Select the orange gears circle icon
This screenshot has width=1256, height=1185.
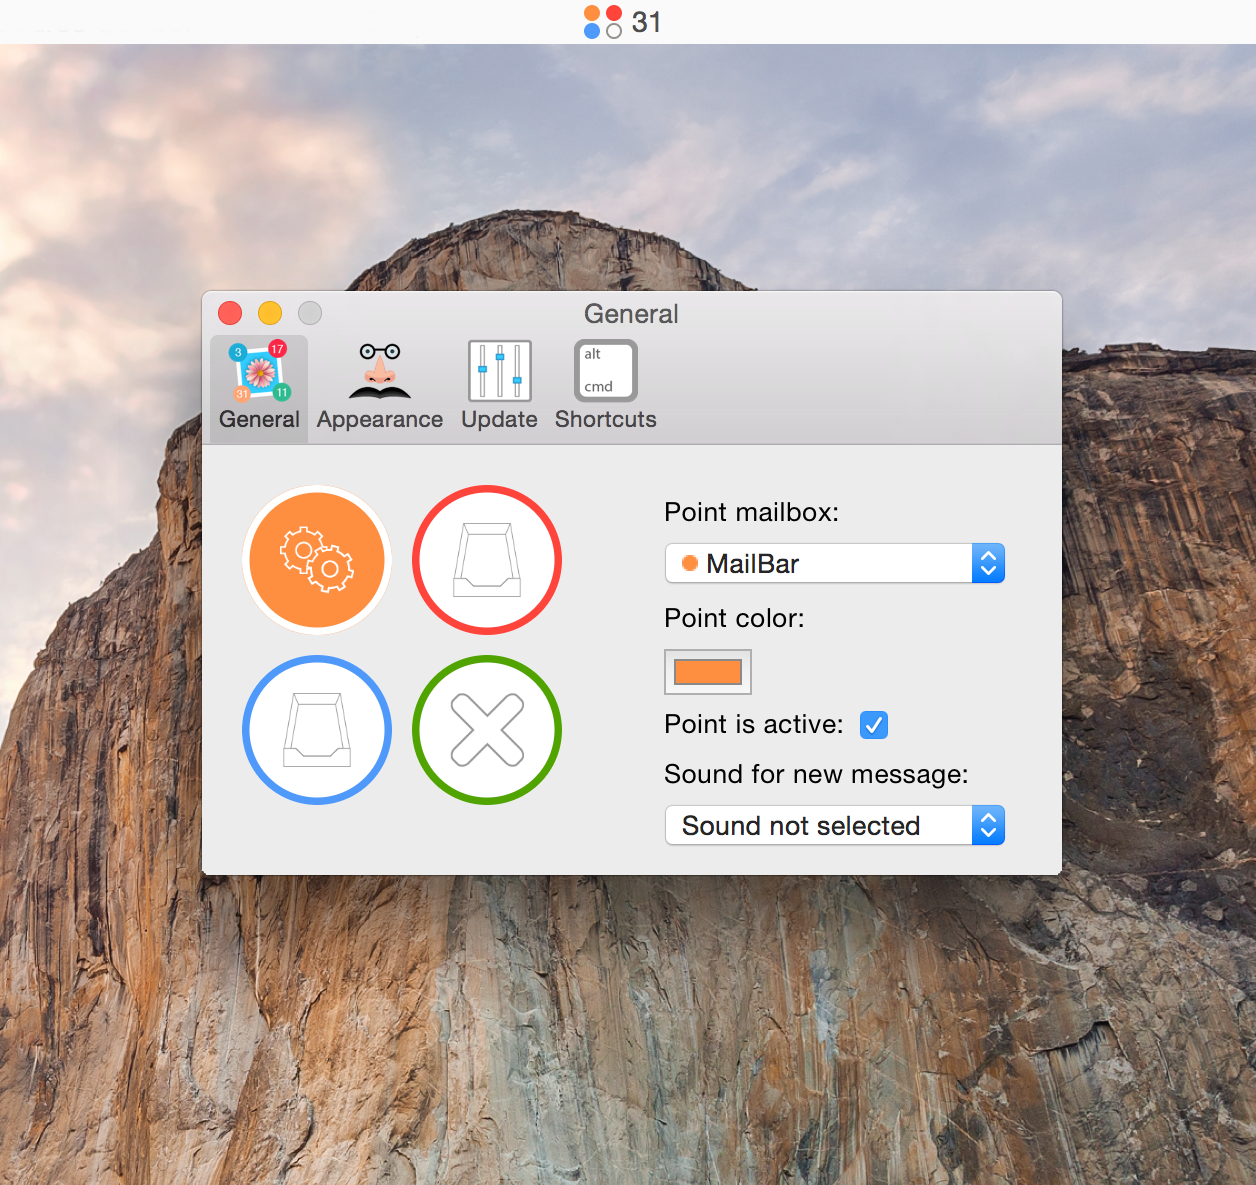316,560
